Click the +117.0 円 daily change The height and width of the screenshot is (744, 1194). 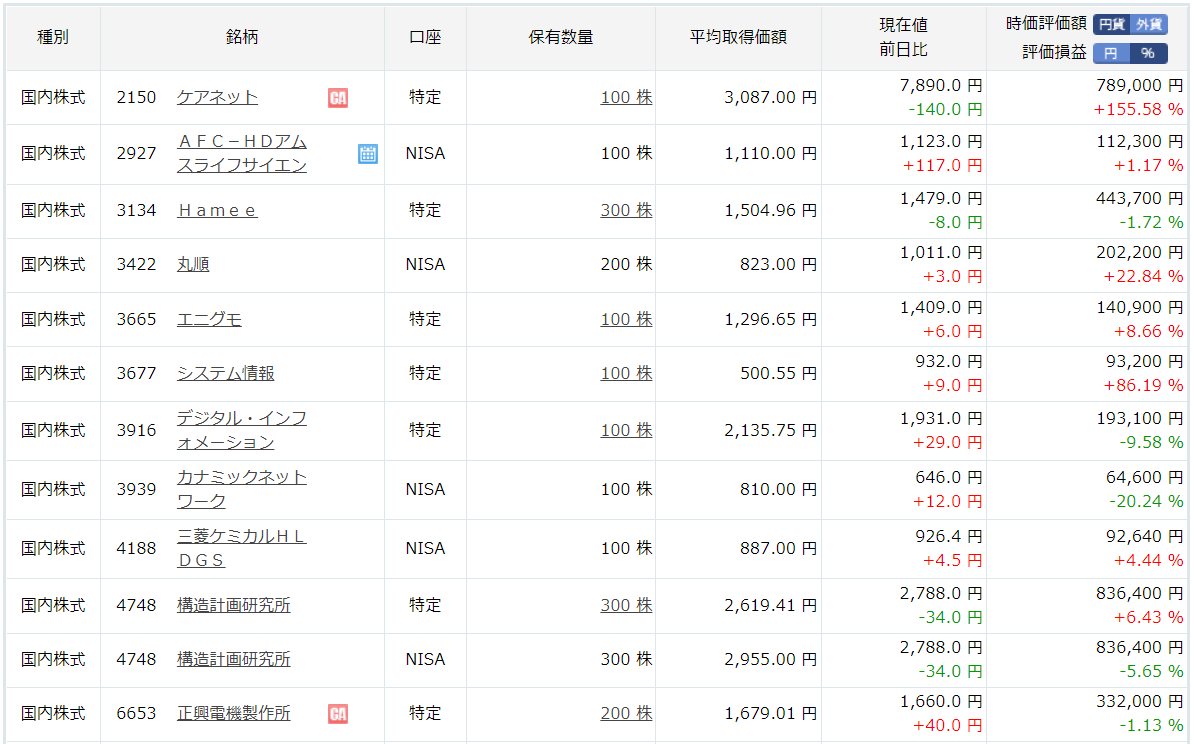click(x=942, y=165)
